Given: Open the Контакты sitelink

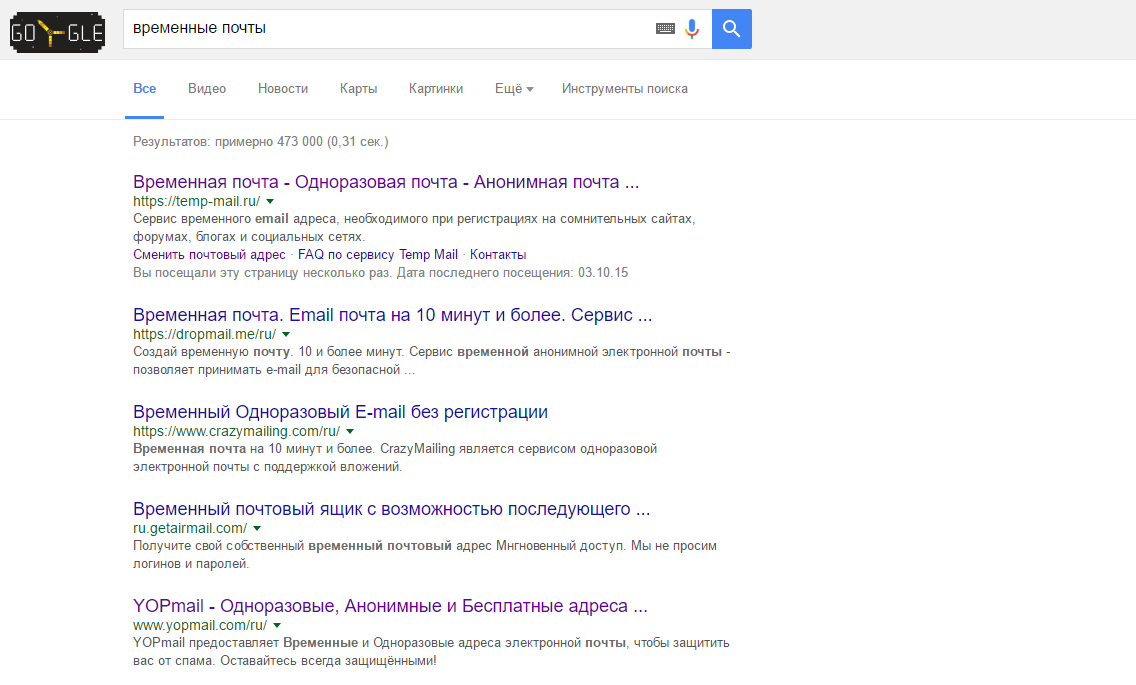Looking at the screenshot, I should coord(498,254).
